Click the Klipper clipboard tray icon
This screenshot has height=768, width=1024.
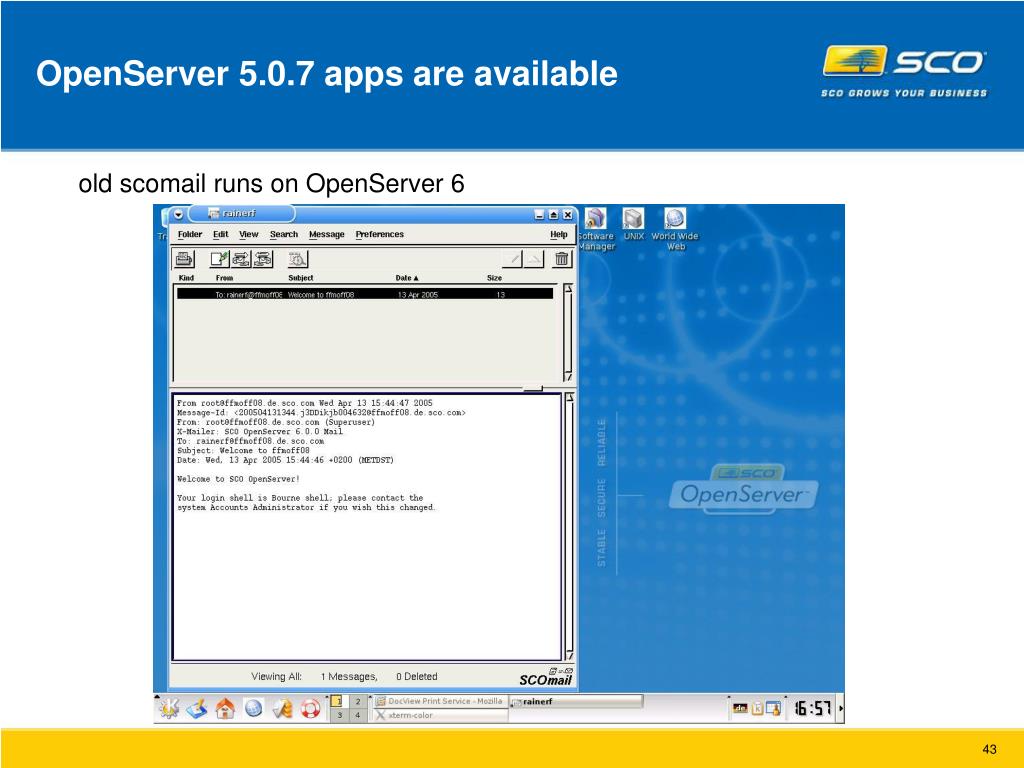coord(758,708)
